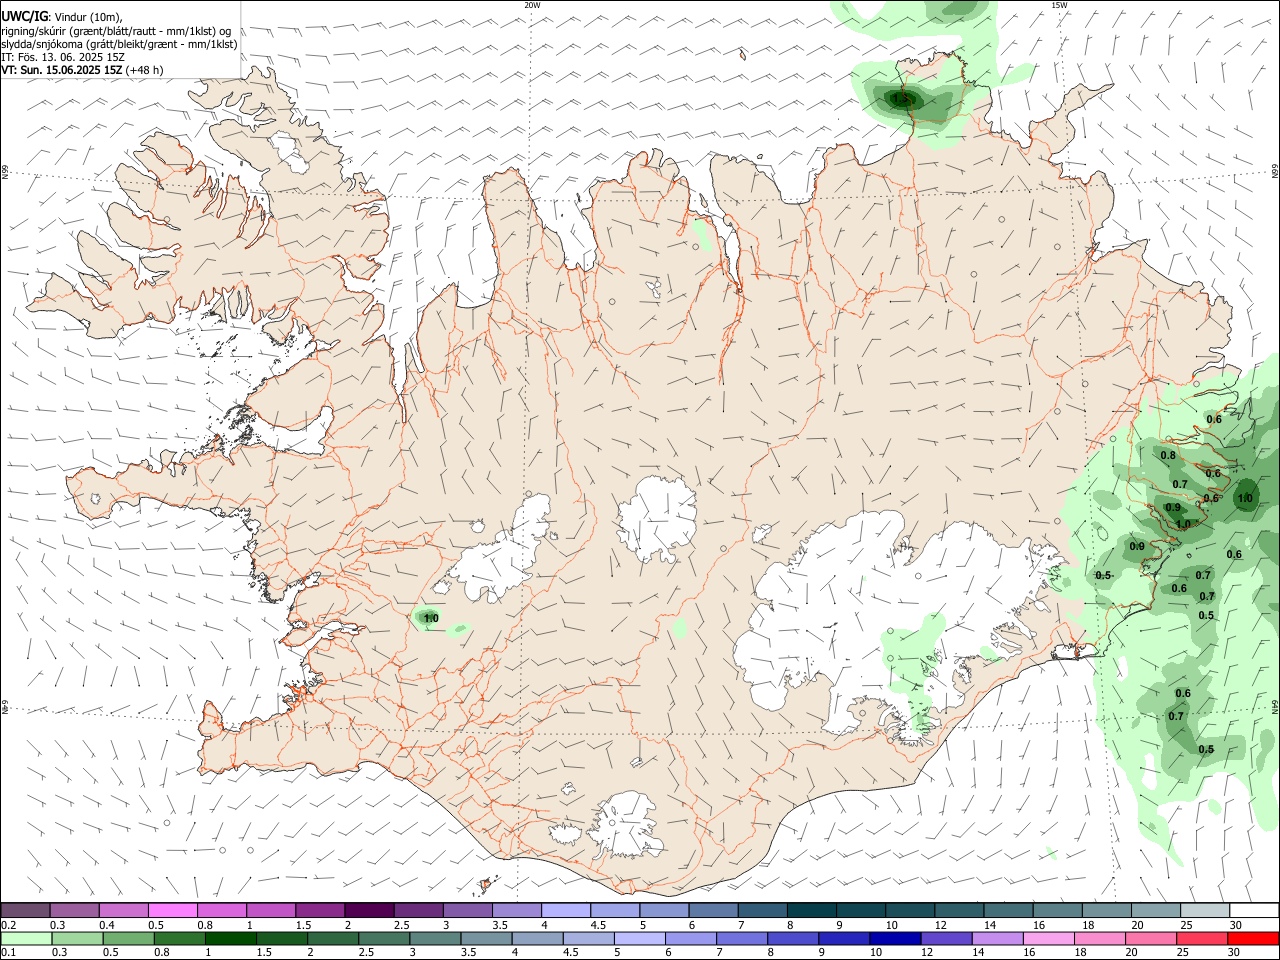Click the '30' label in the bottom legend row
Screen dimensions: 1280x960
tap(1235, 953)
